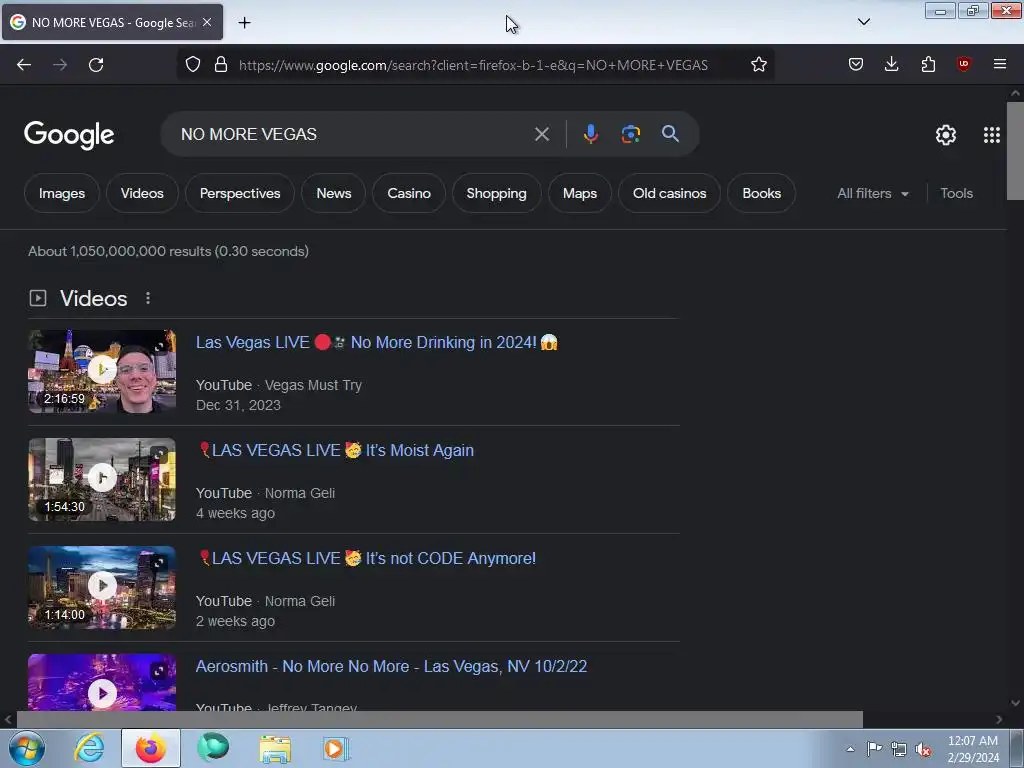Click the Firefox taskbar button

pyautogui.click(x=151, y=748)
